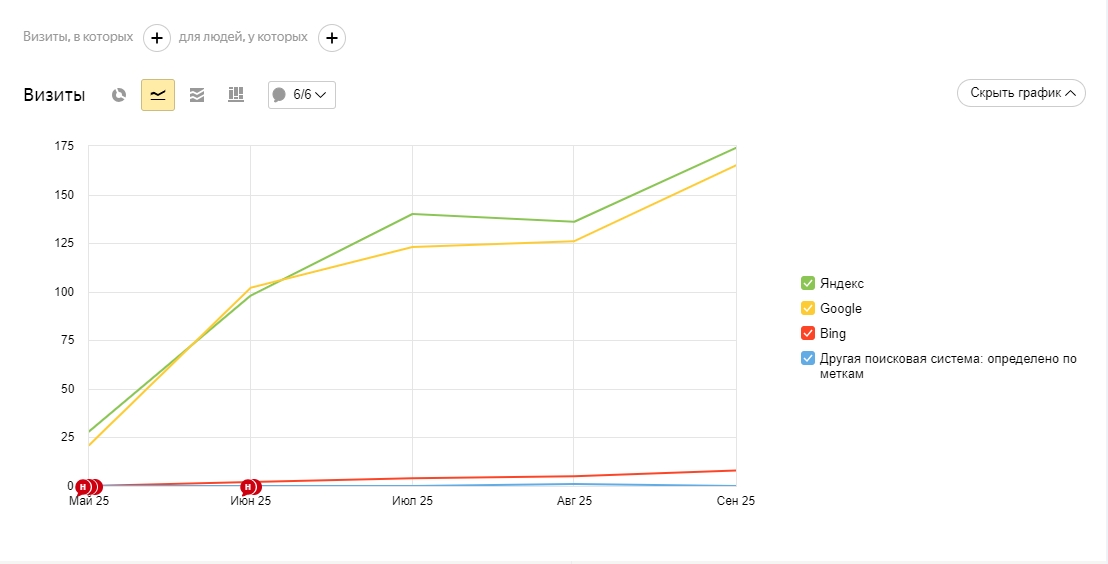Select the line chart view
The width and height of the screenshot is (1108, 564).
coord(158,95)
